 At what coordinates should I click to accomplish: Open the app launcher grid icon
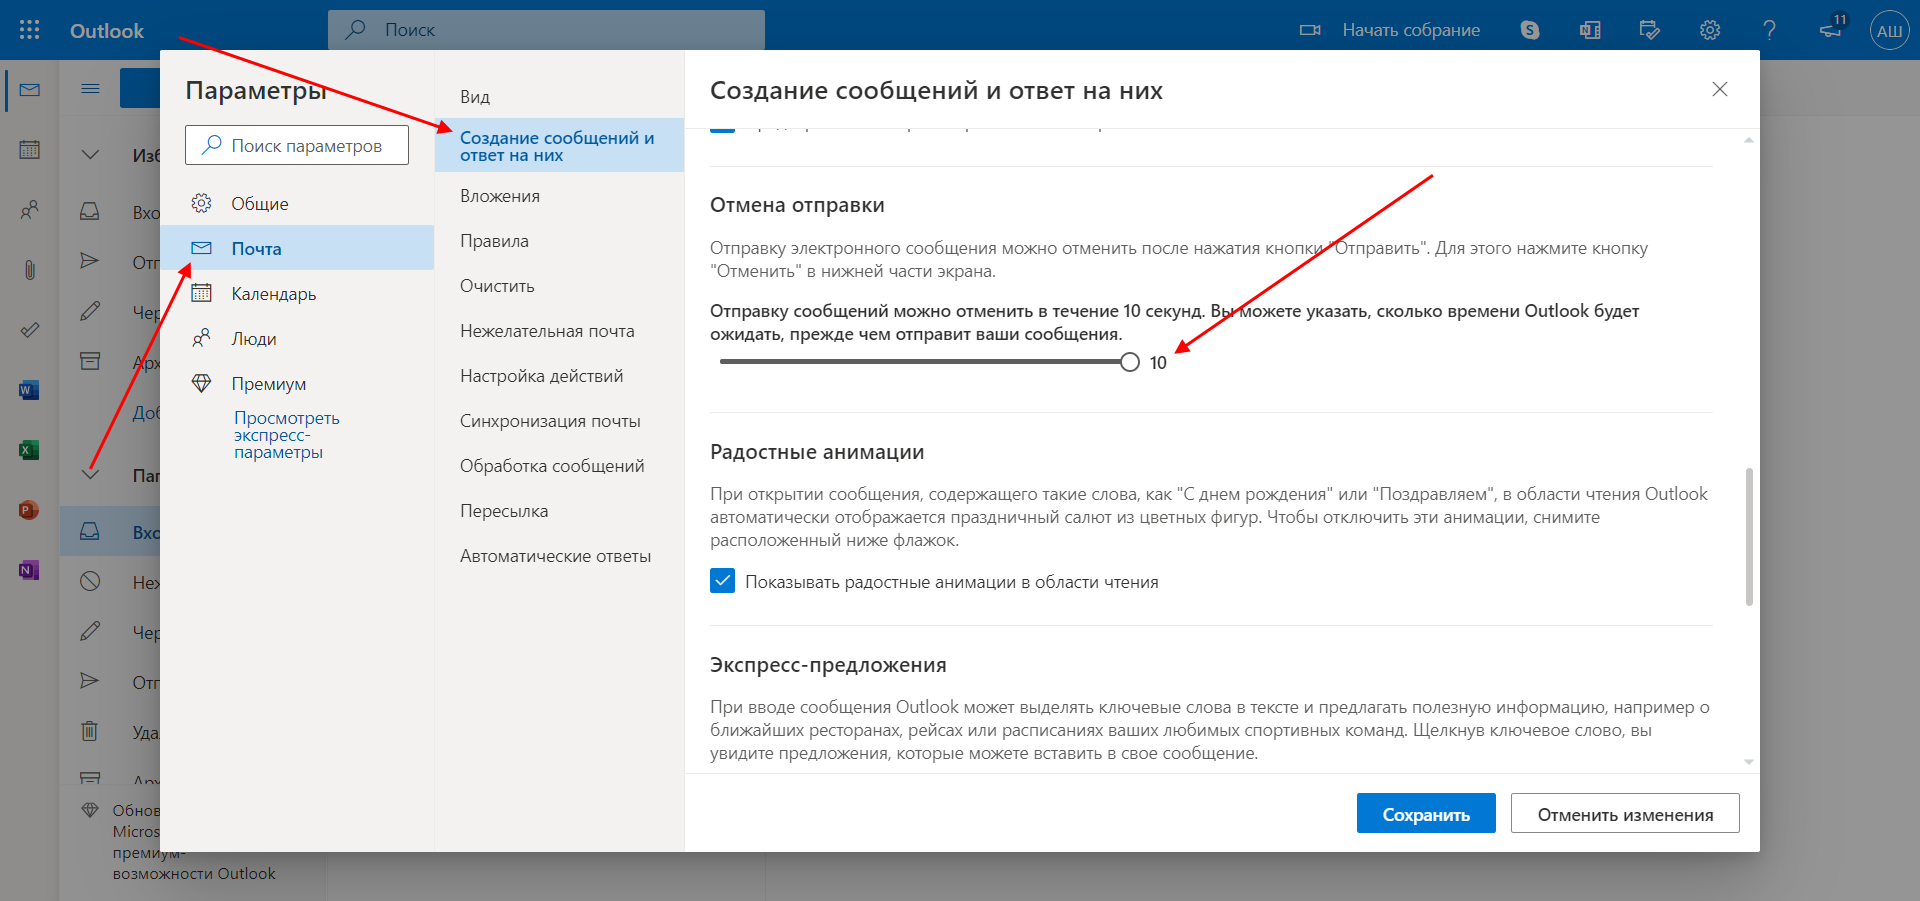coord(30,30)
